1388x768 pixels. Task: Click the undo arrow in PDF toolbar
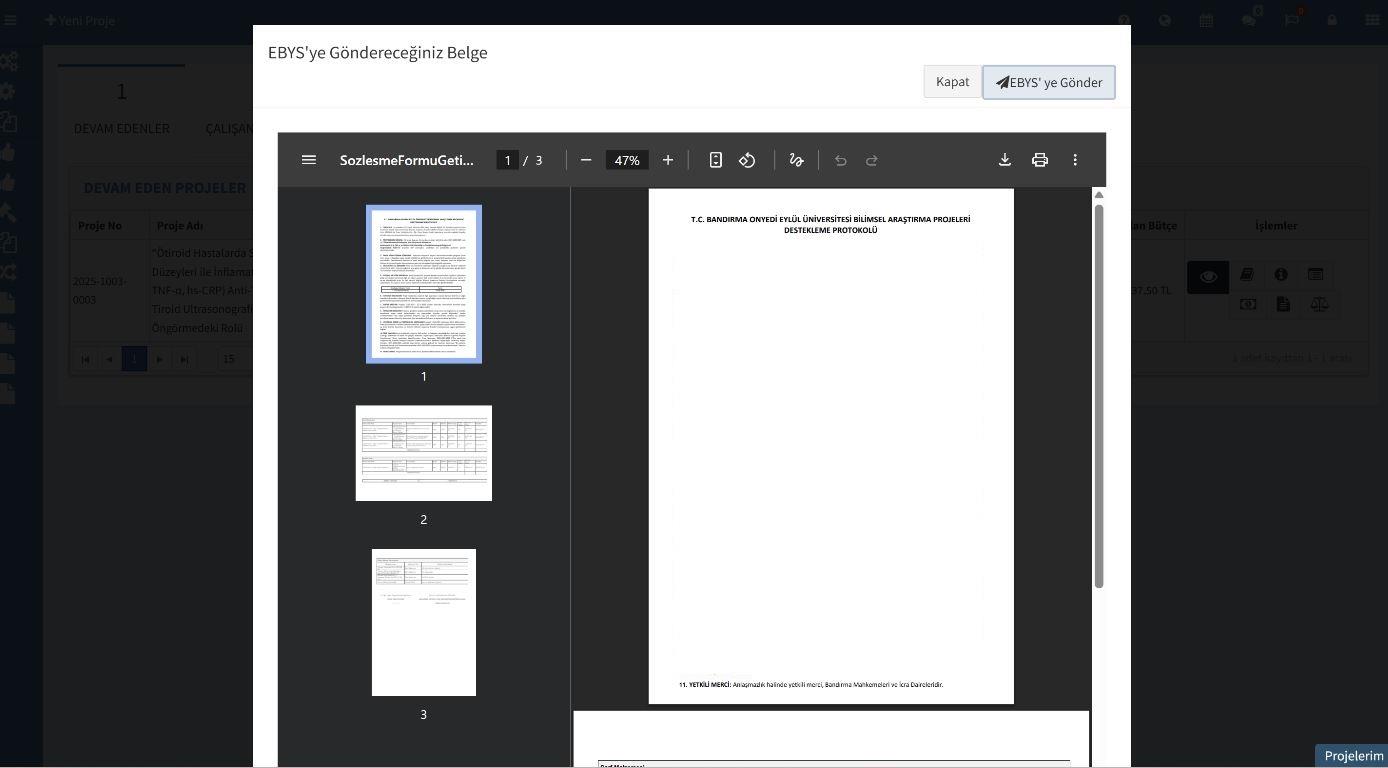point(840,160)
